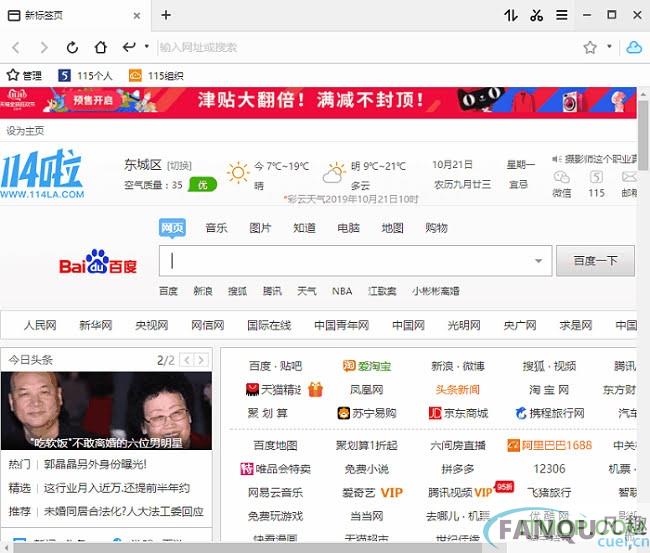Reload the page with refresh icon
Image resolution: width=650 pixels, height=553 pixels.
pyautogui.click(x=72, y=47)
